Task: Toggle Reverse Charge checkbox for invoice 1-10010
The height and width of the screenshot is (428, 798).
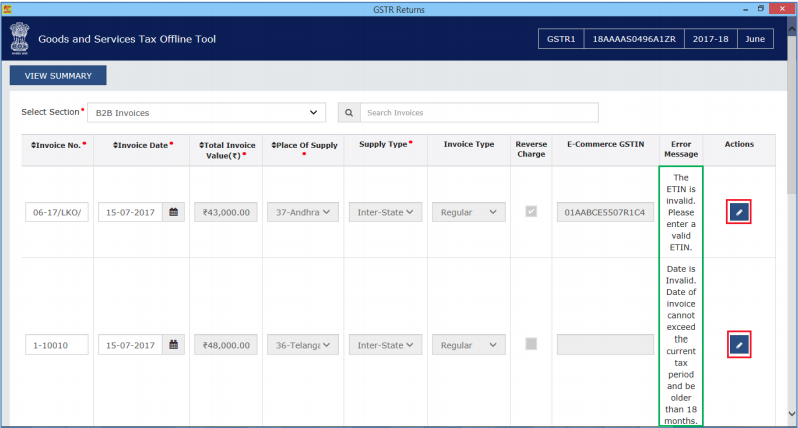Action: click(531, 344)
